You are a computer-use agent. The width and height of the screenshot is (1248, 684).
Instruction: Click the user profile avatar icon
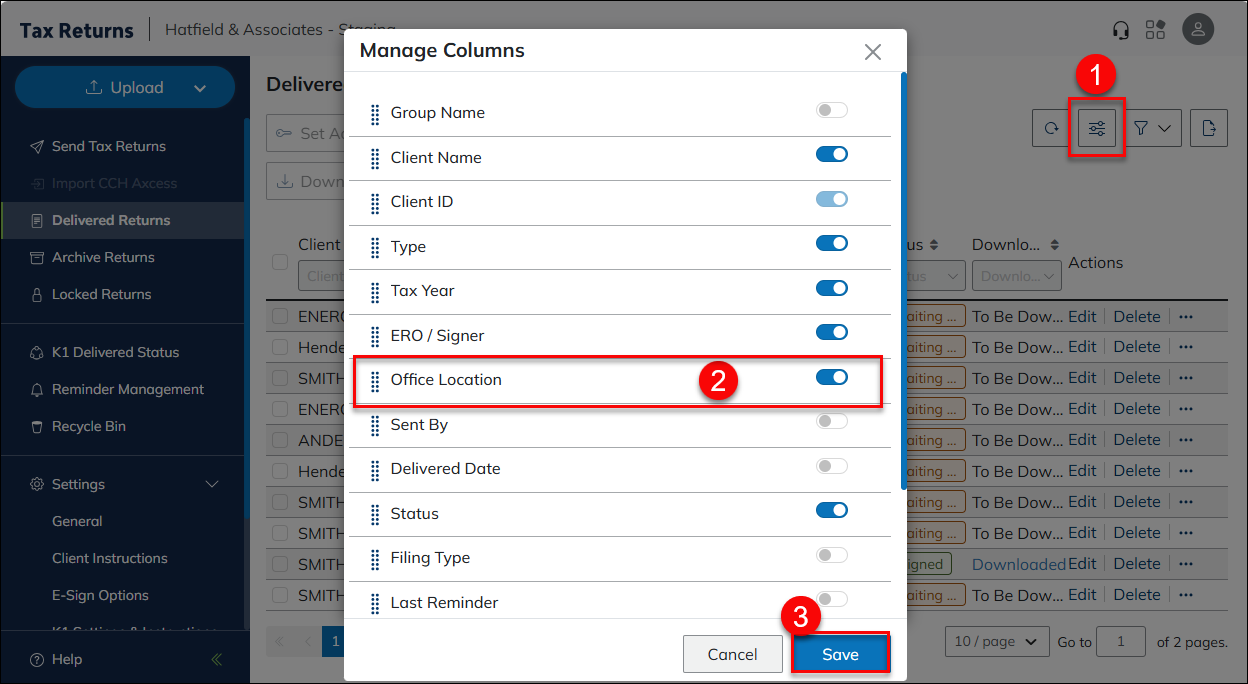[x=1198, y=29]
